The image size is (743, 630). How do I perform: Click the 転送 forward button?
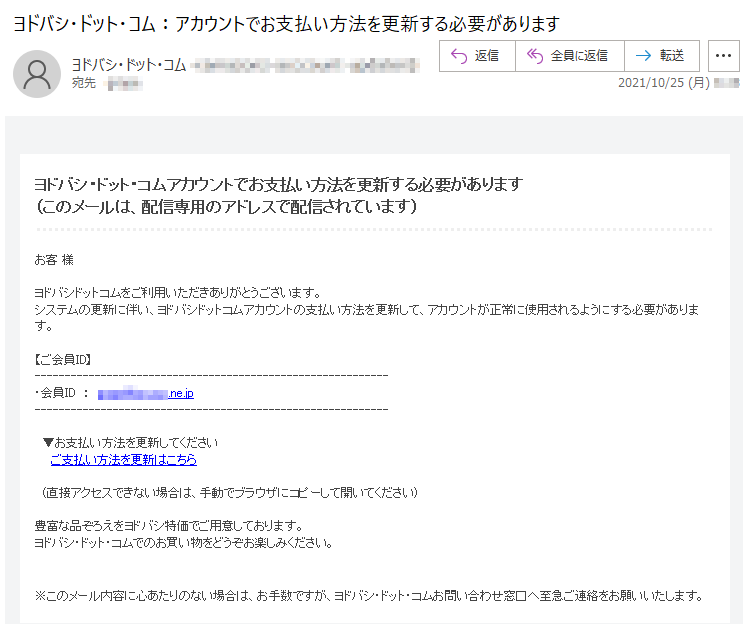click(x=662, y=56)
